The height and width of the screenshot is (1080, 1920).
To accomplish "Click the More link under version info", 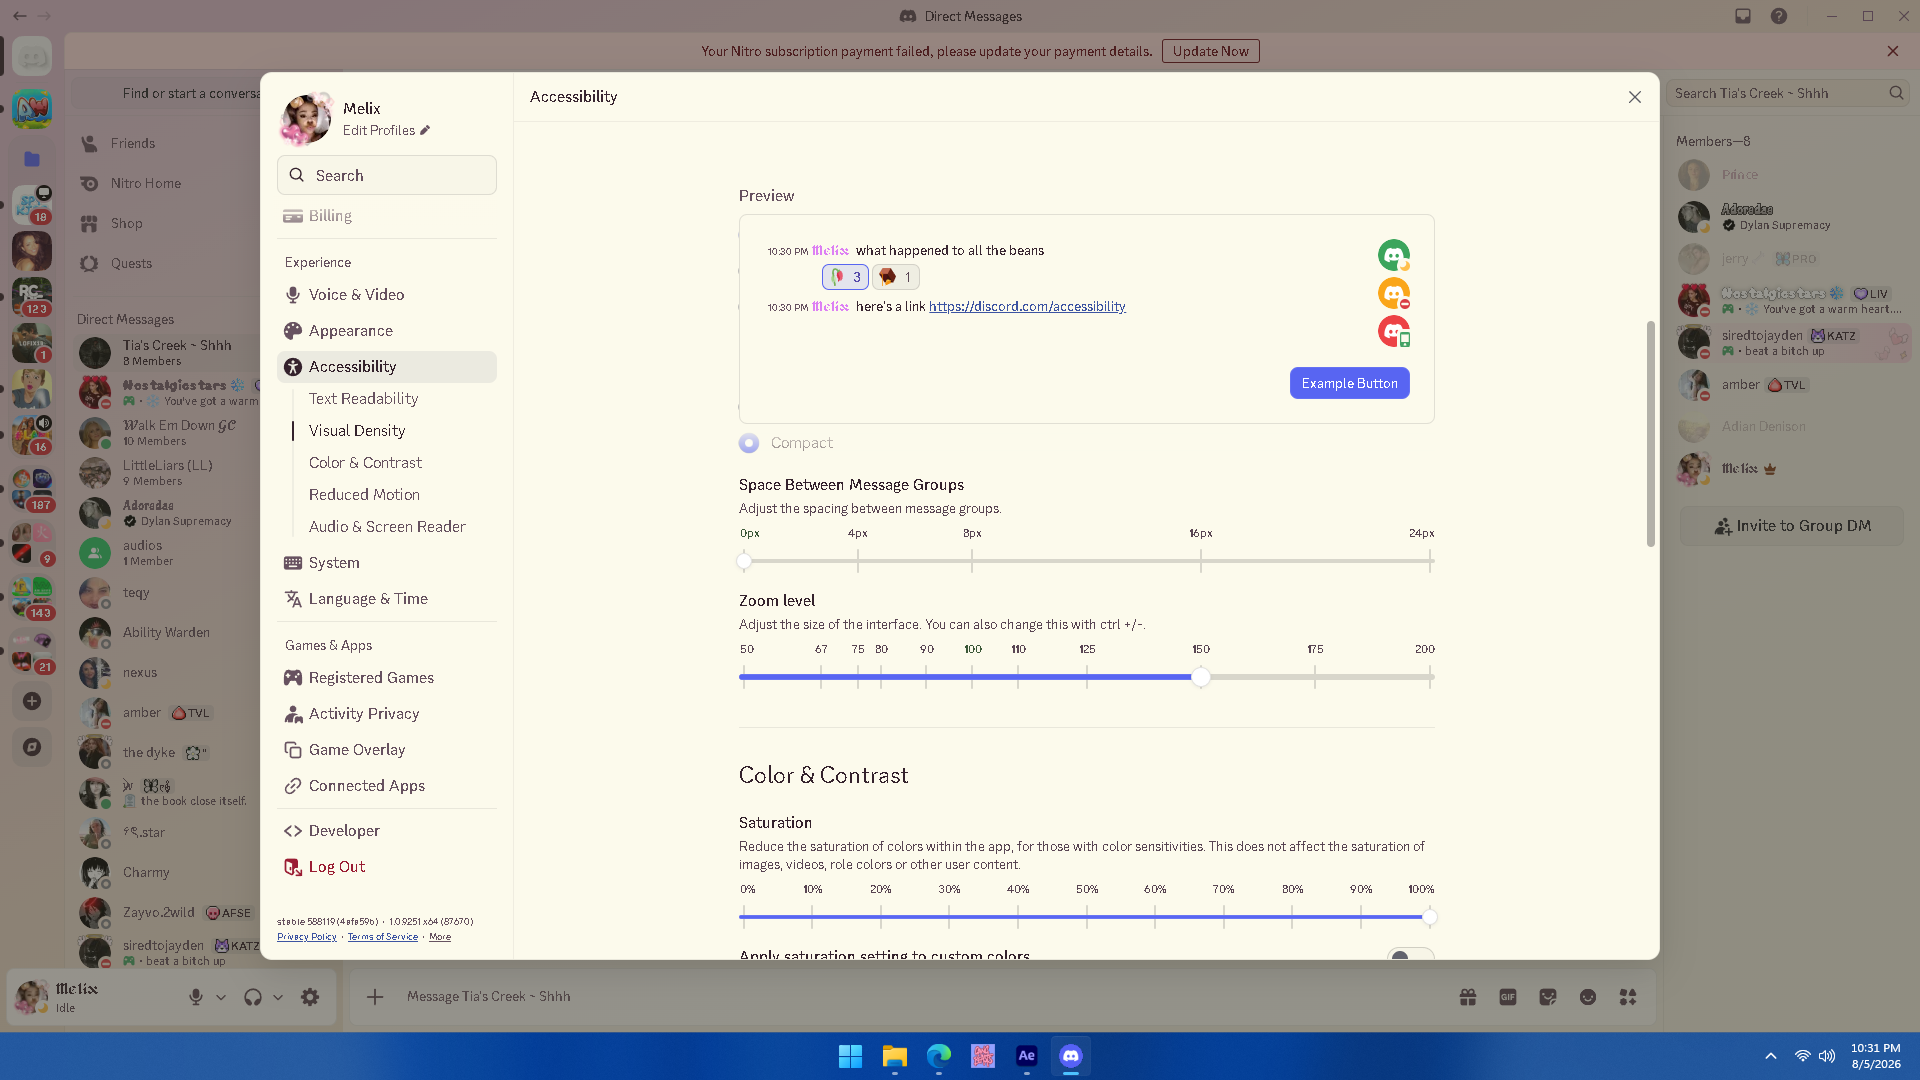I will pos(440,937).
